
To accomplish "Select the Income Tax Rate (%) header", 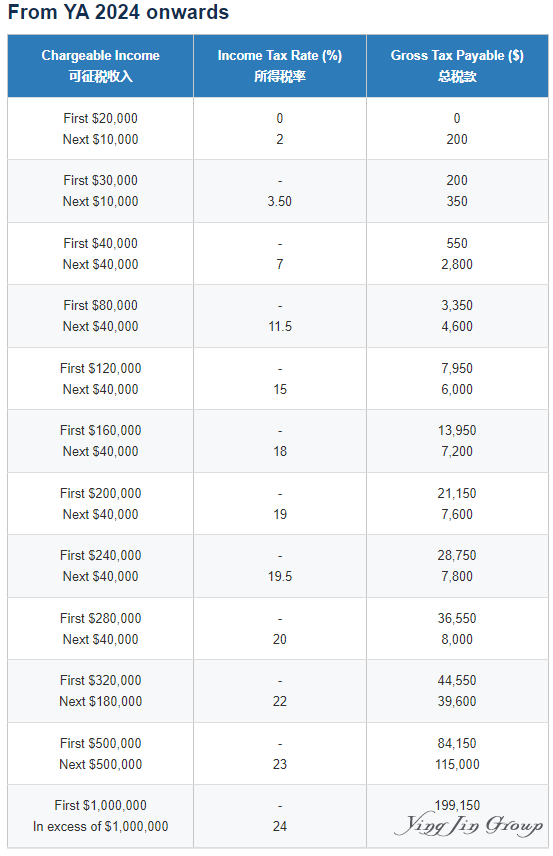I will (280, 66).
